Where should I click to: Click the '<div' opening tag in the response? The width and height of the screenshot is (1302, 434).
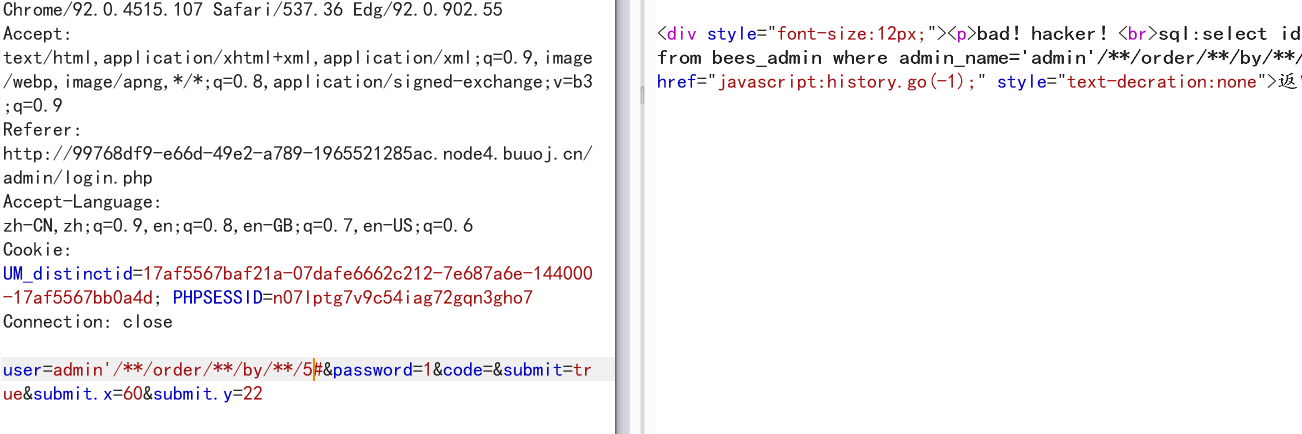[677, 34]
